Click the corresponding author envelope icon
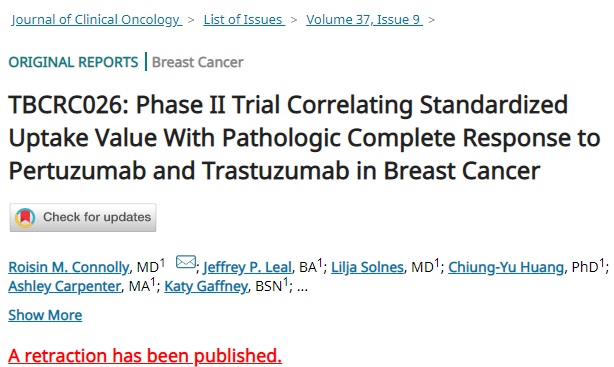The height and width of the screenshot is (367, 614). 186,262
